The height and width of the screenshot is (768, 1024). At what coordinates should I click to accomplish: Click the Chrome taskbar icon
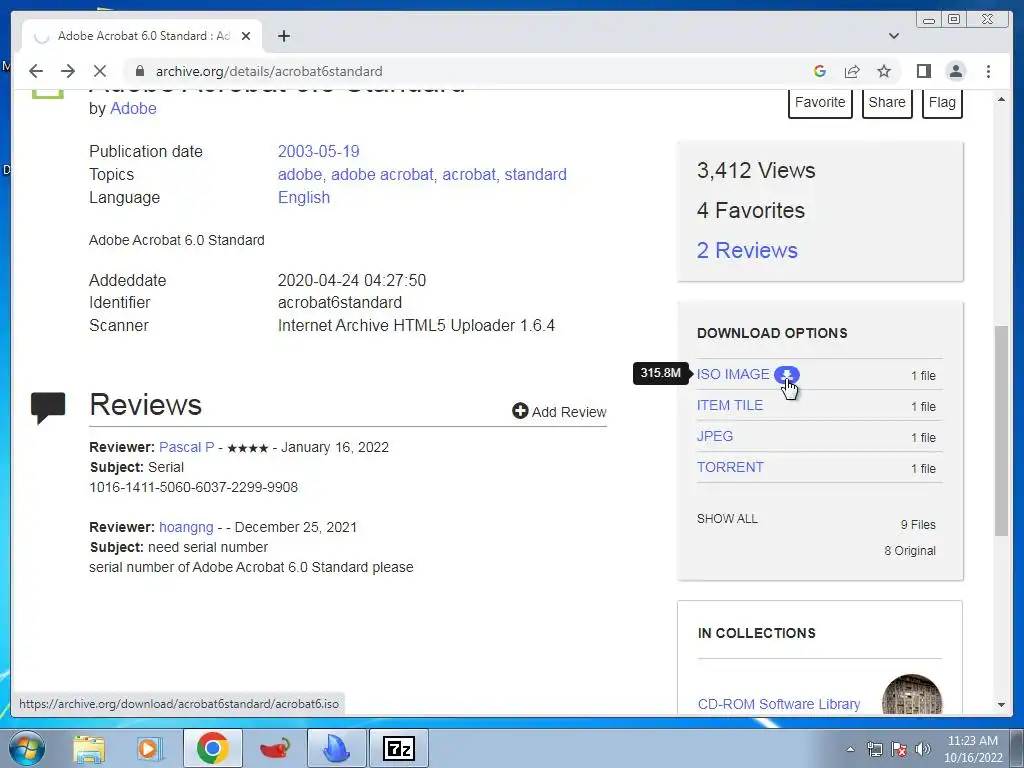point(212,748)
